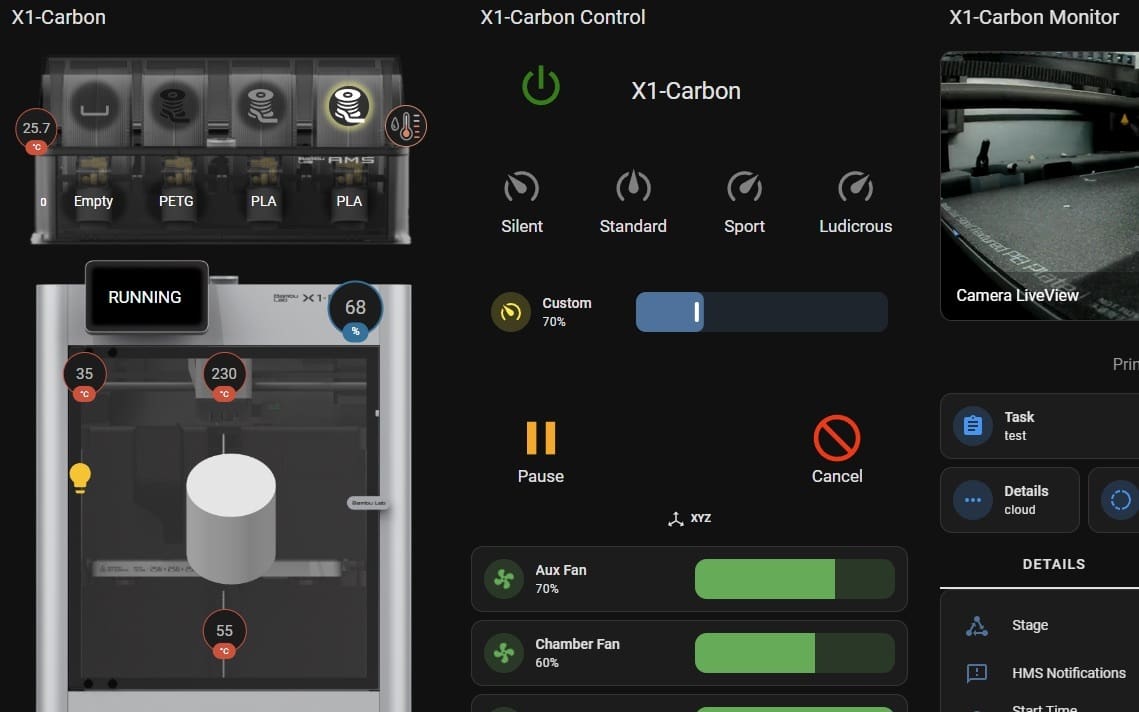Click the Details three-dots icon
The width and height of the screenshot is (1139, 712).
973,500
